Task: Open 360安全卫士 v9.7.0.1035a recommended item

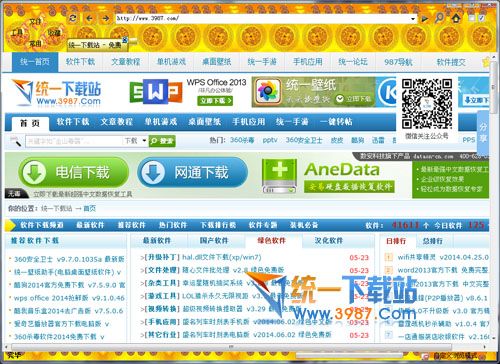Action: point(69,259)
